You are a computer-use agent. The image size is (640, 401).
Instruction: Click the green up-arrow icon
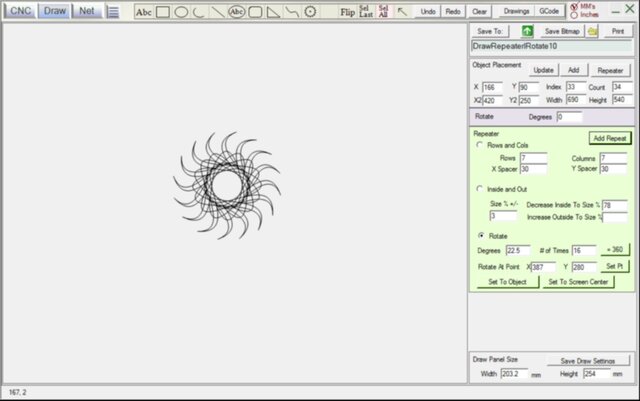(527, 31)
